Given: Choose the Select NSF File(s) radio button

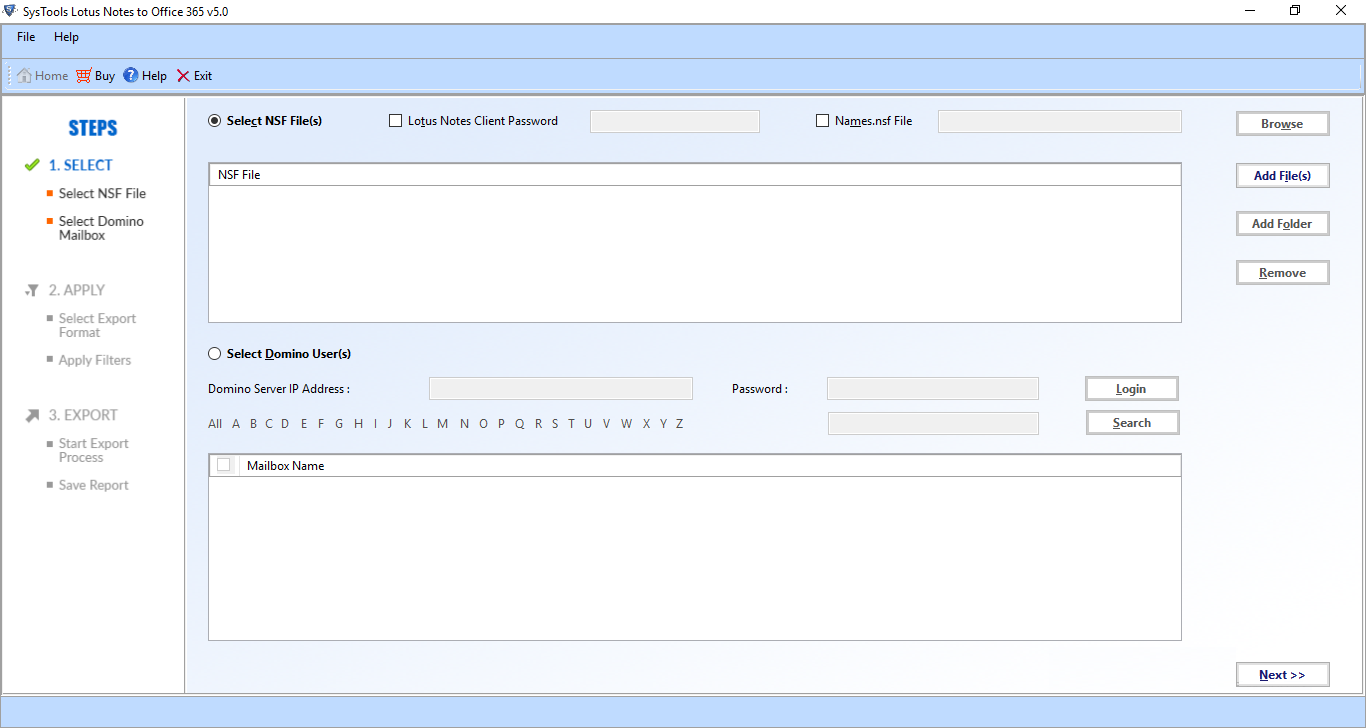Looking at the screenshot, I should pyautogui.click(x=214, y=121).
